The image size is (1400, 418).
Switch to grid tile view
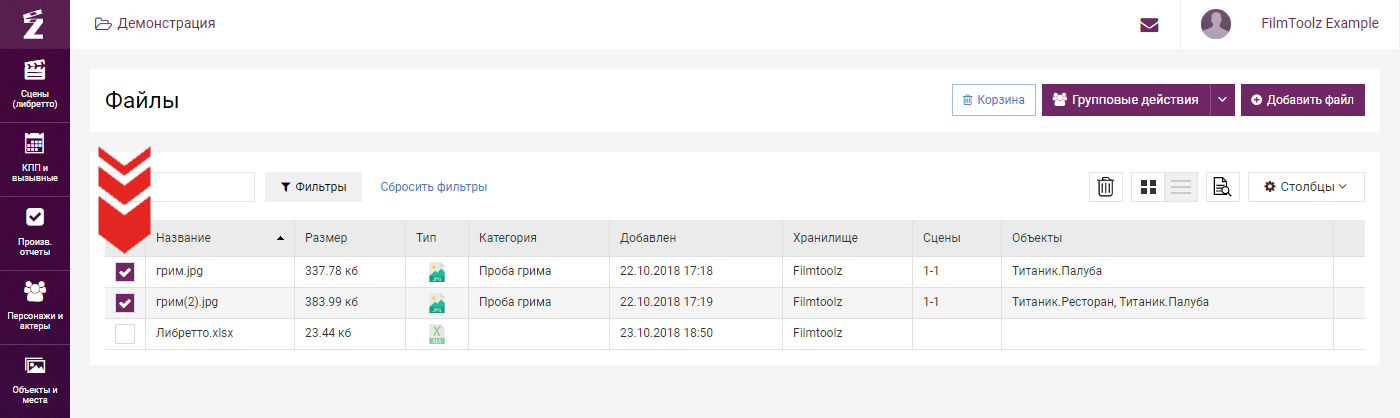[x=1148, y=187]
